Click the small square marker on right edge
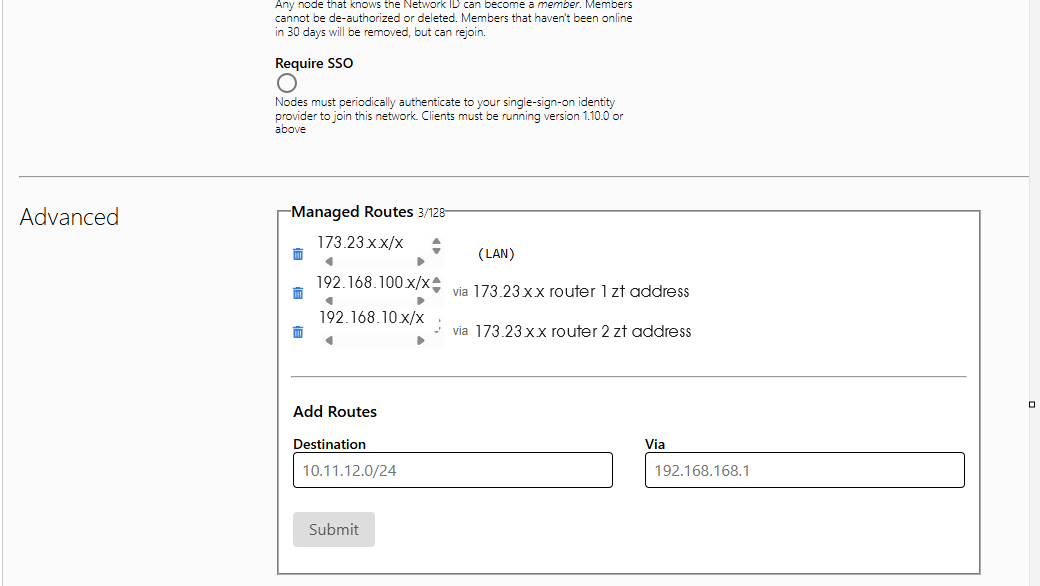 coord(1031,404)
